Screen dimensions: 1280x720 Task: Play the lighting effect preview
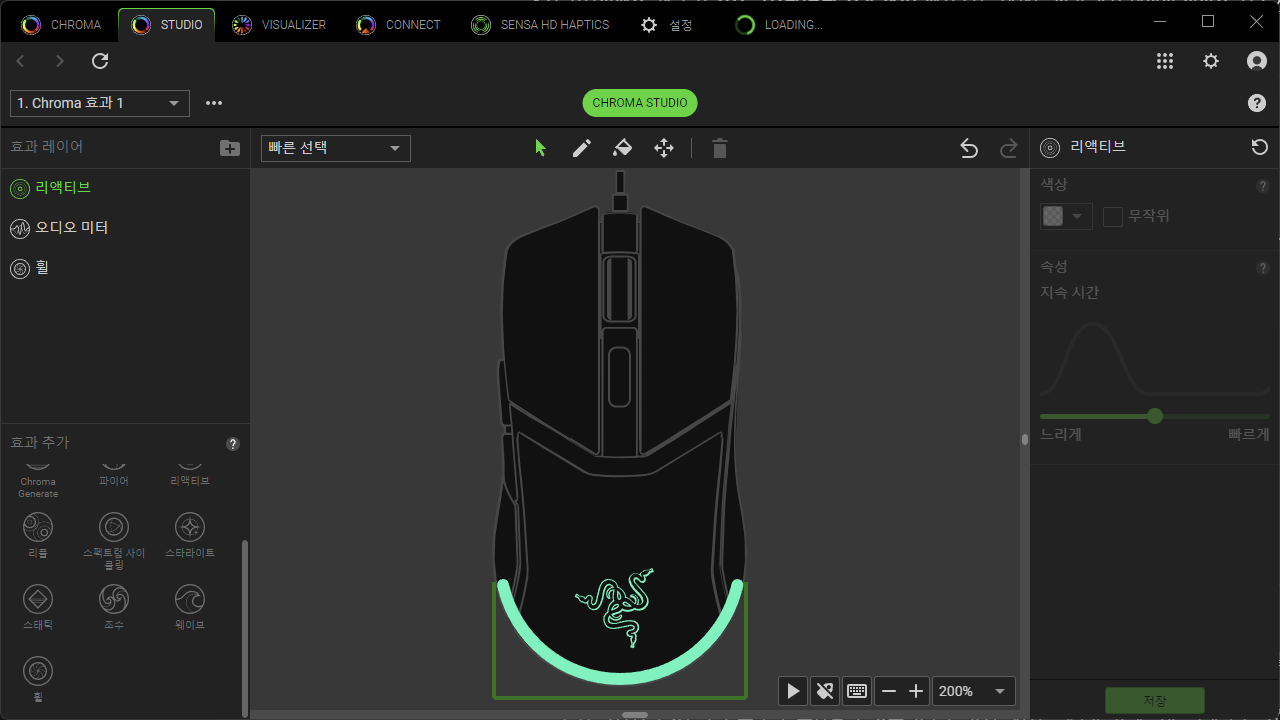tap(793, 691)
